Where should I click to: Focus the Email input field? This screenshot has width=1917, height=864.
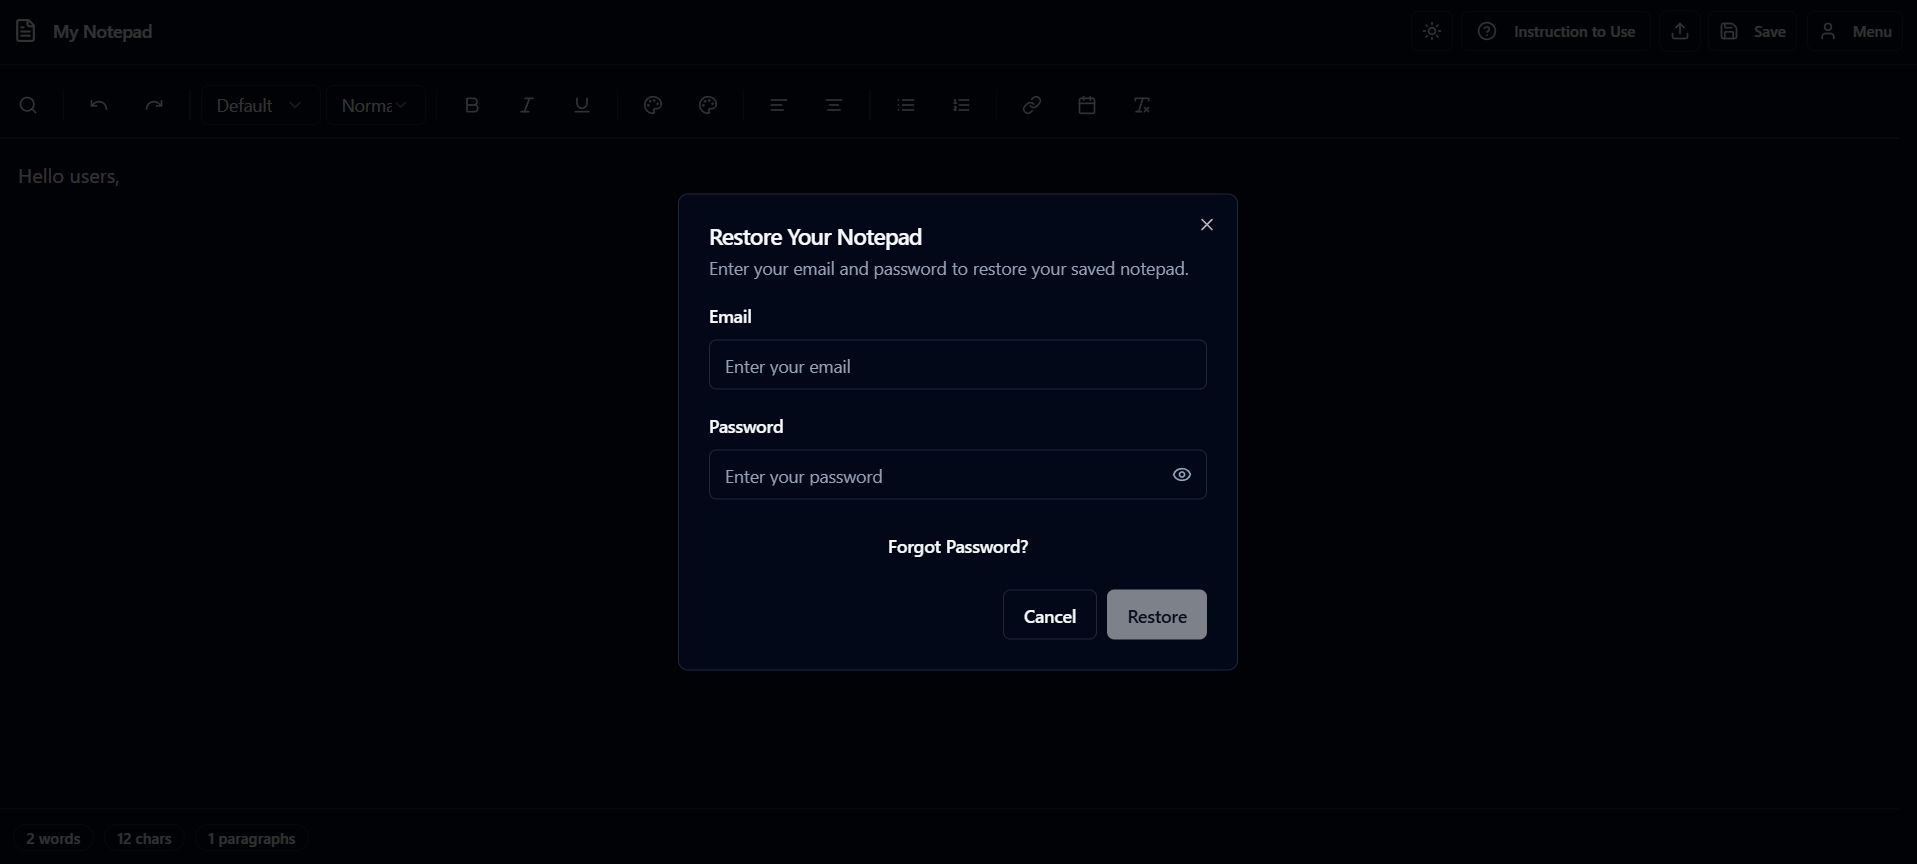[958, 365]
